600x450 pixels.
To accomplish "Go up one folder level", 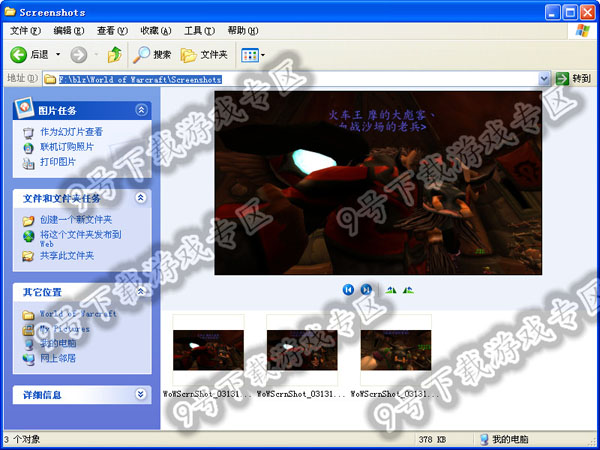I will point(114,54).
